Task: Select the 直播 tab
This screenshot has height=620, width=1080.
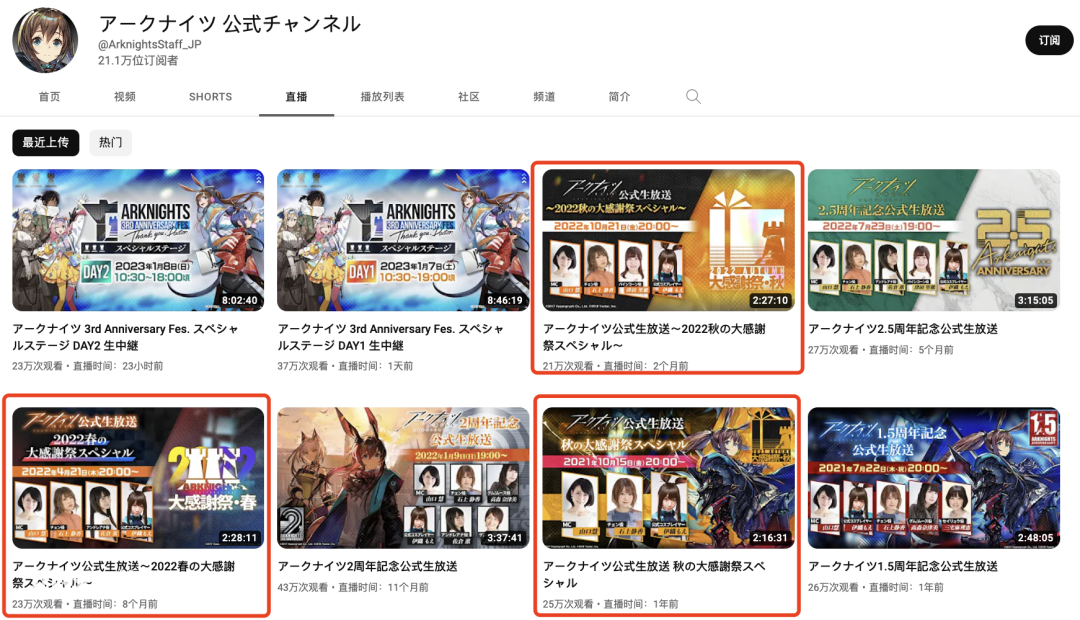Action: click(x=296, y=97)
